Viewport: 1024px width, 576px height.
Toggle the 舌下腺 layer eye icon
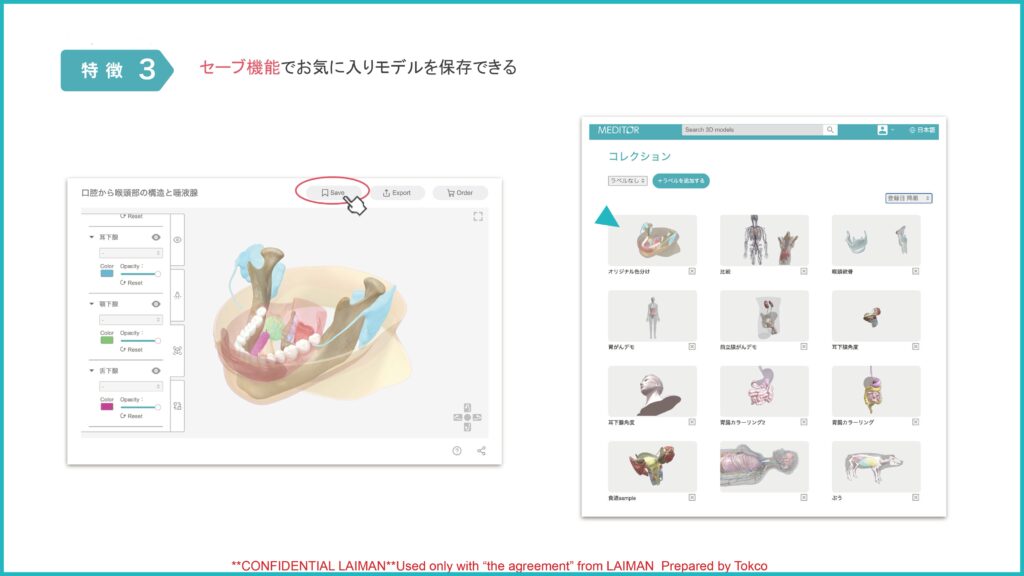pos(156,371)
